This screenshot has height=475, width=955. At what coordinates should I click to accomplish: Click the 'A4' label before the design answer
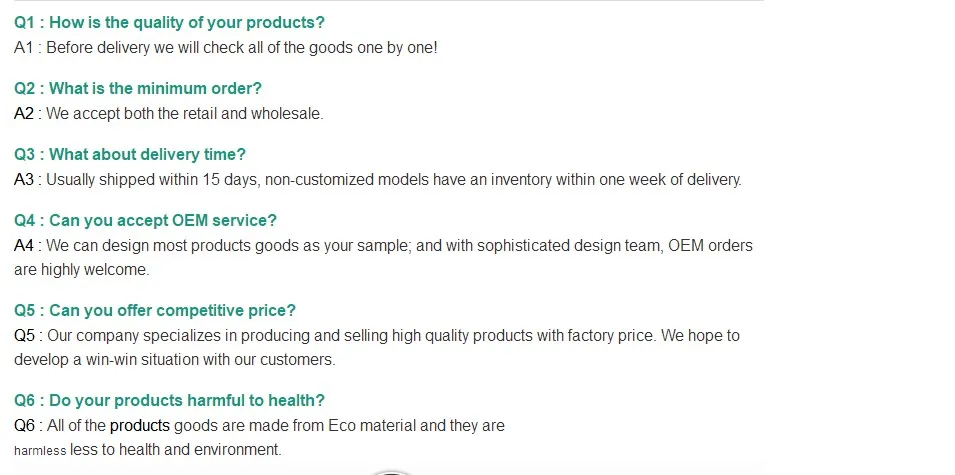point(24,245)
